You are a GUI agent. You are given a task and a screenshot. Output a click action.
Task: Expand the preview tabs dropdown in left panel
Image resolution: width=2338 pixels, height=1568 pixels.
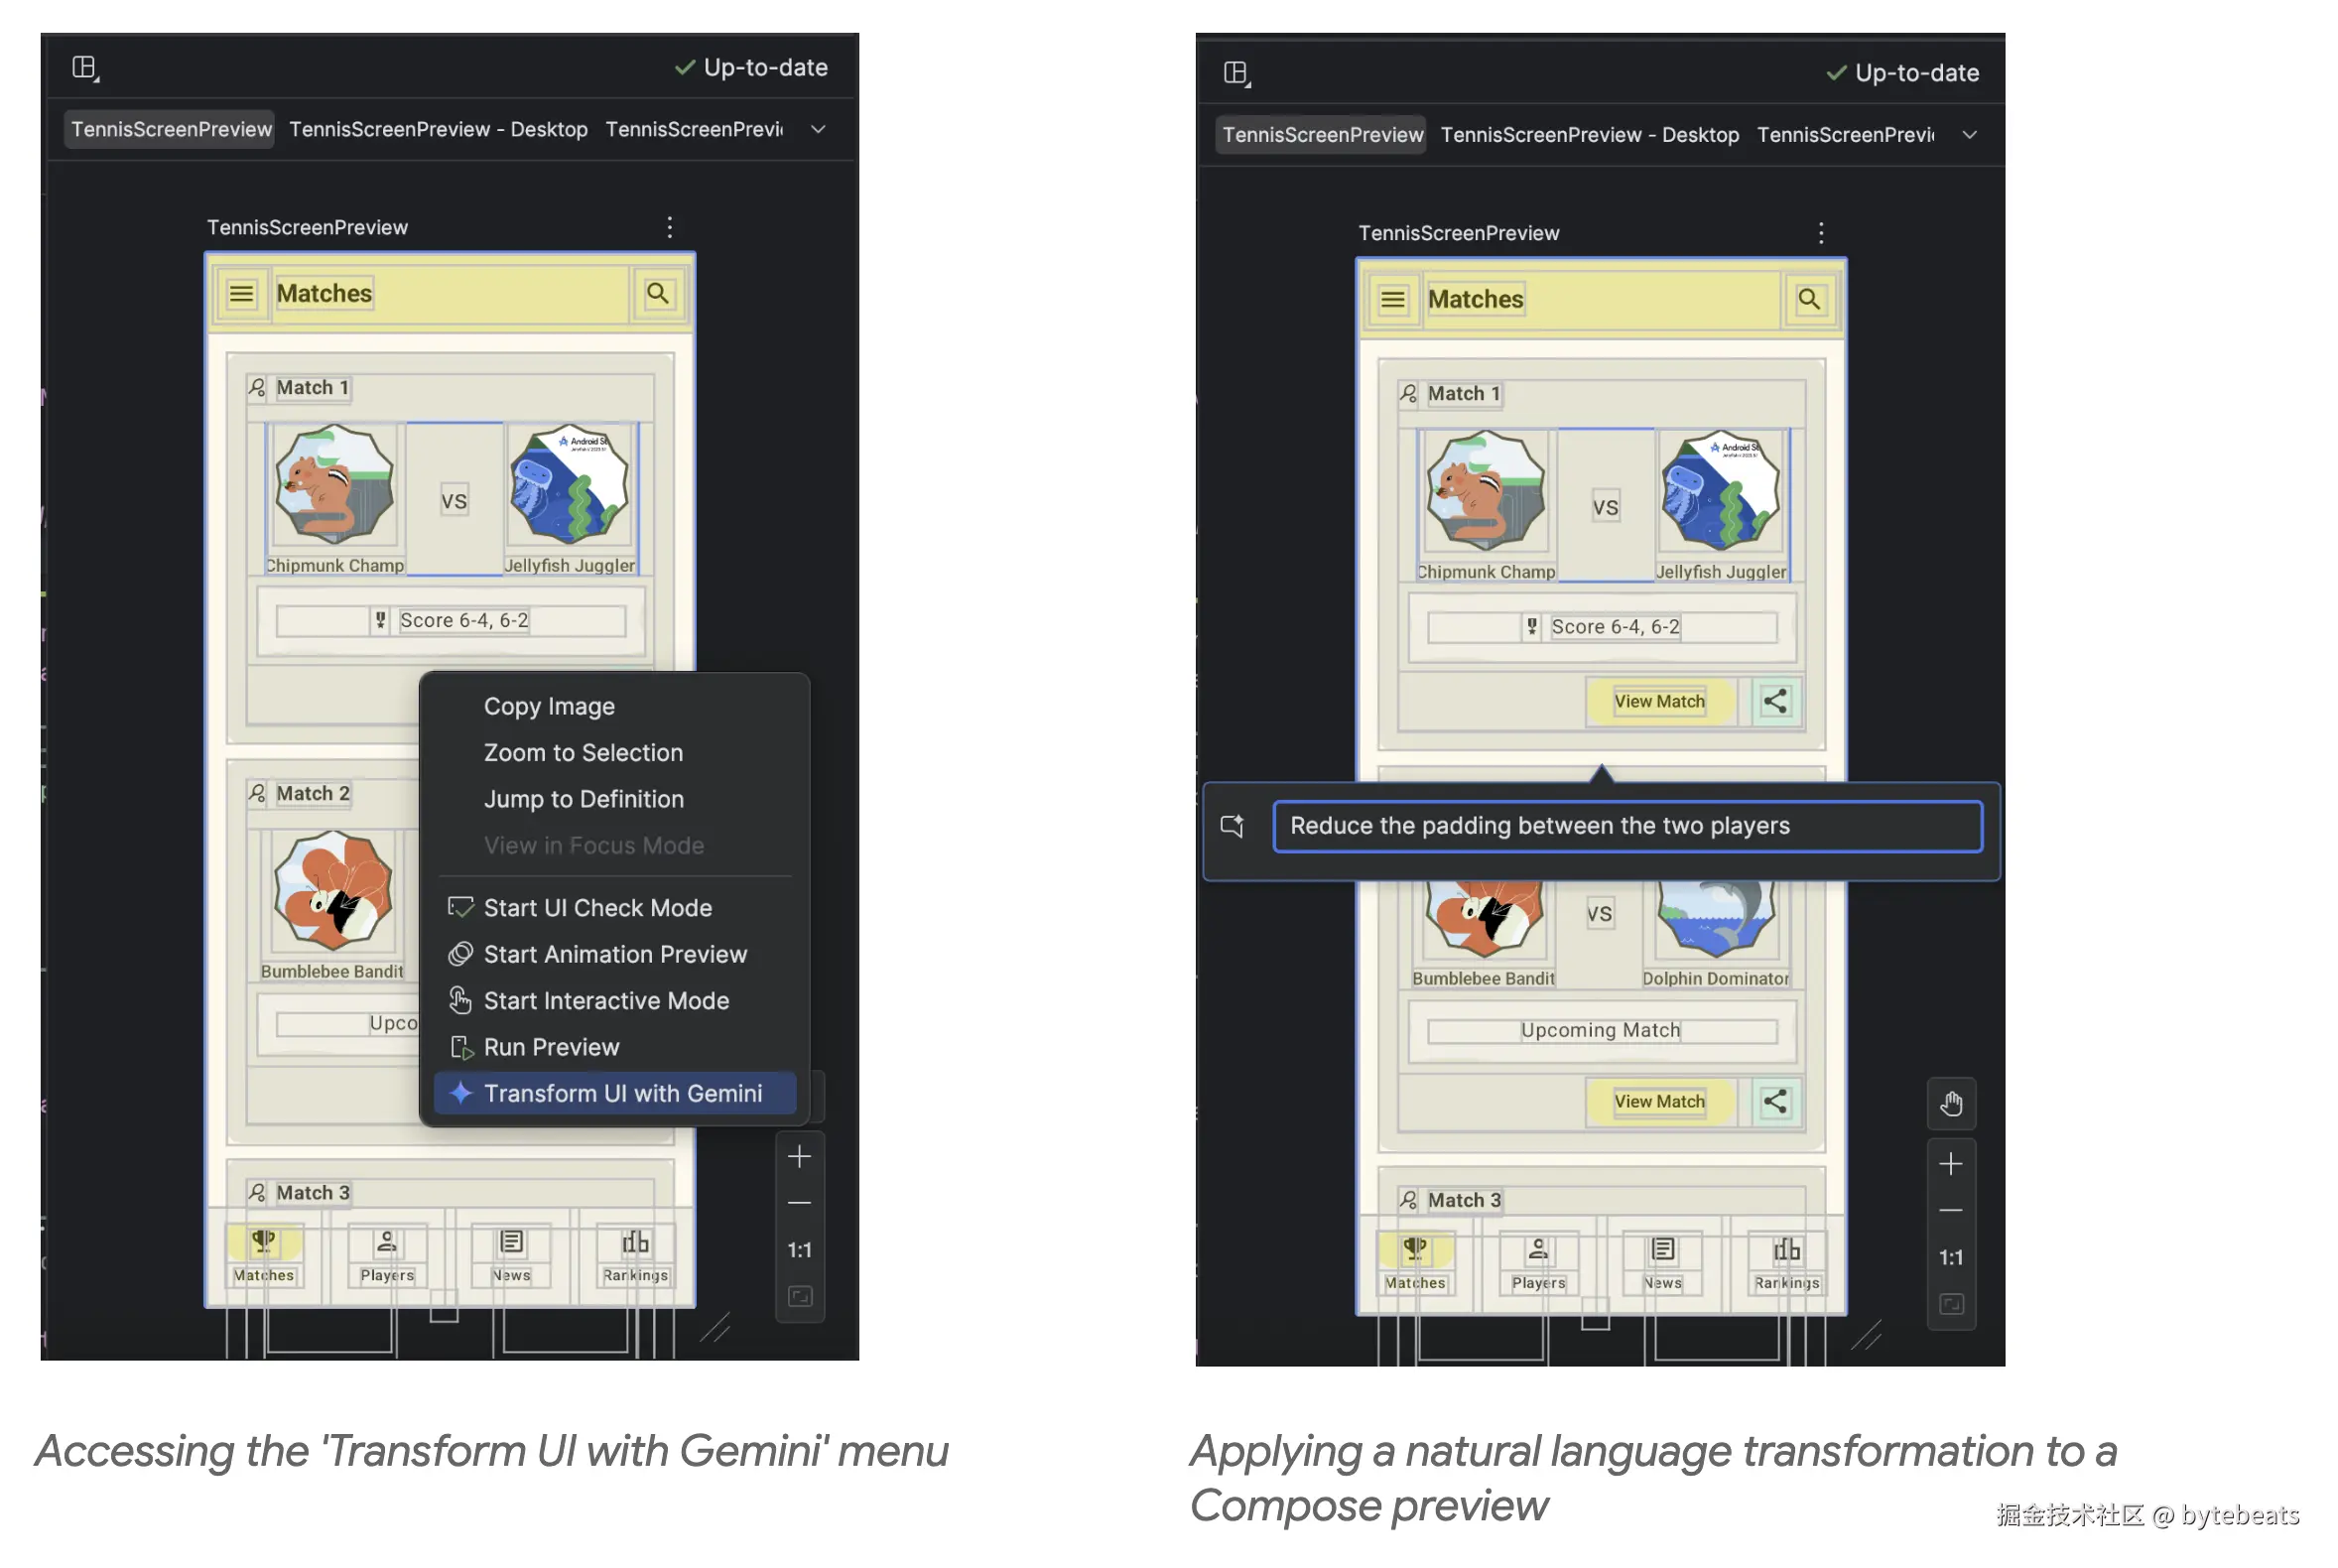point(818,129)
